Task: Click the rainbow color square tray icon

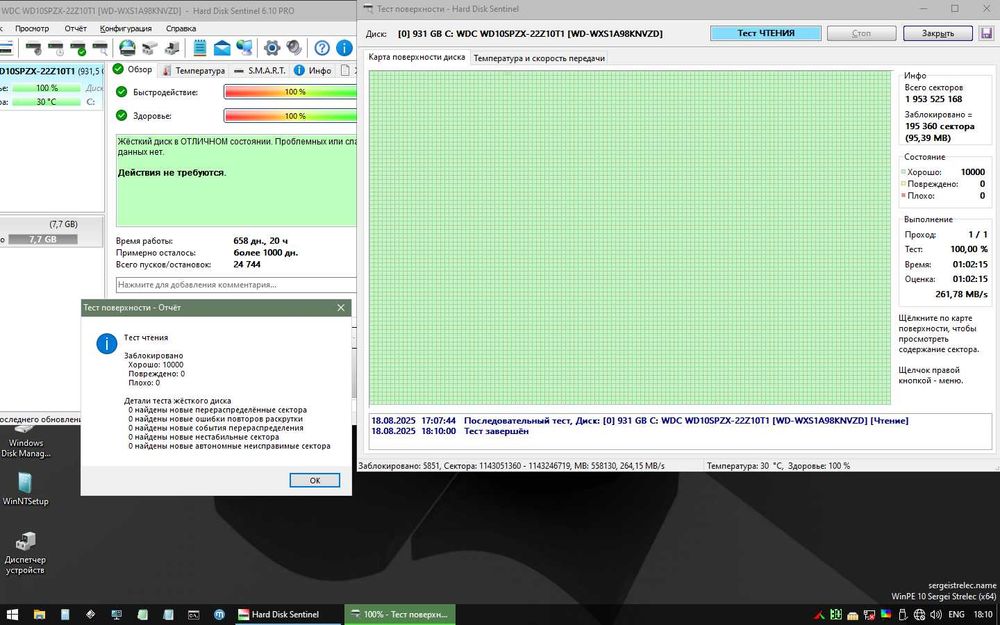Action: 886,615
